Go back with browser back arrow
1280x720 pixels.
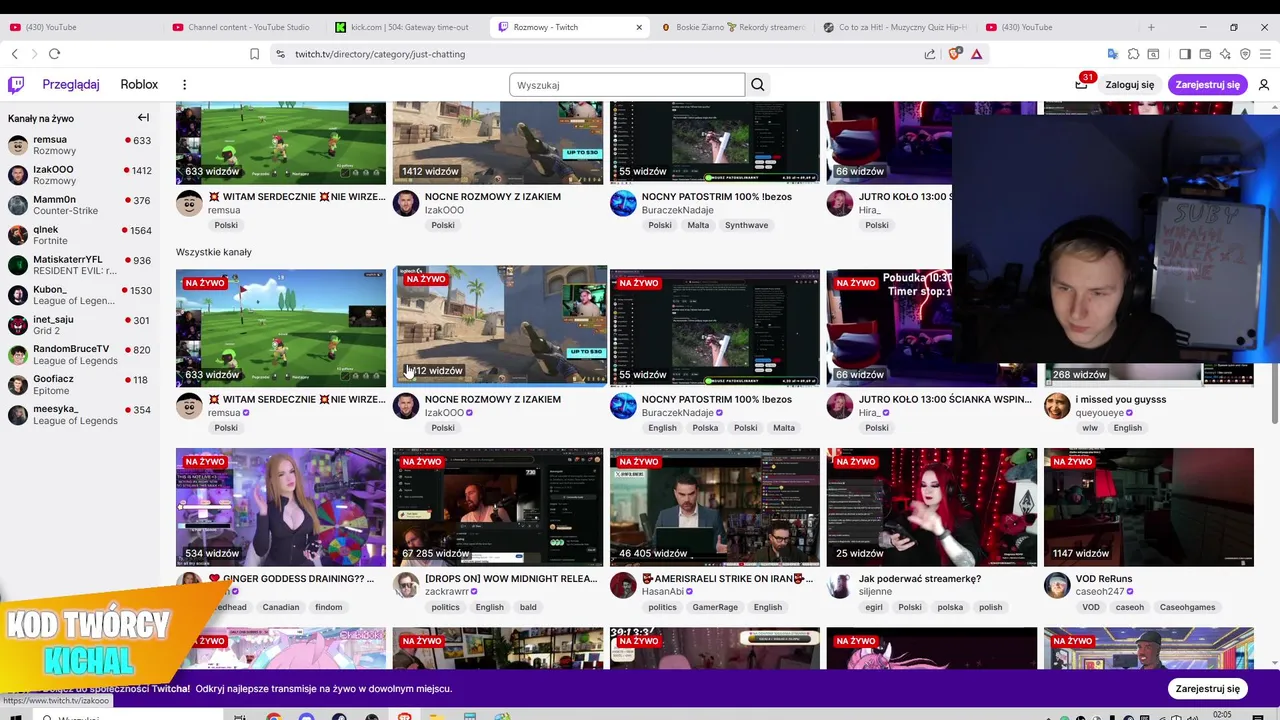coord(14,54)
